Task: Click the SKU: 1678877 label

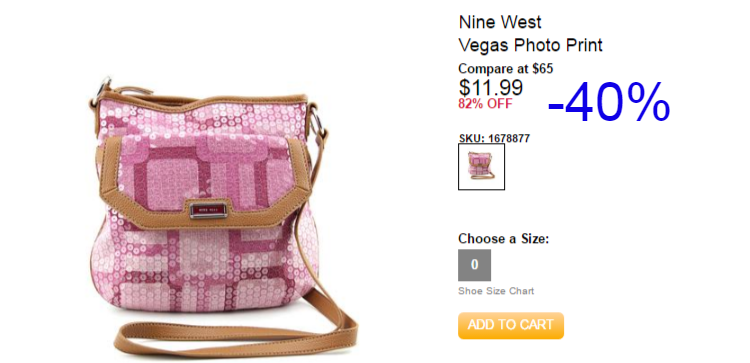Action: click(494, 139)
